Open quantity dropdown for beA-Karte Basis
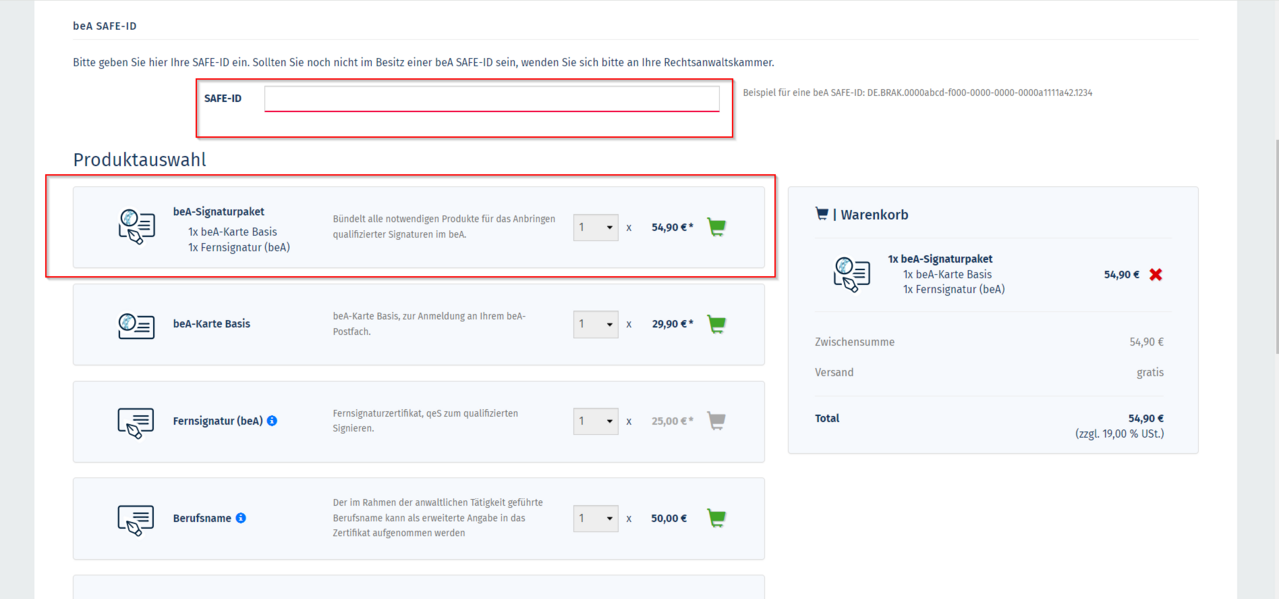 click(x=596, y=324)
